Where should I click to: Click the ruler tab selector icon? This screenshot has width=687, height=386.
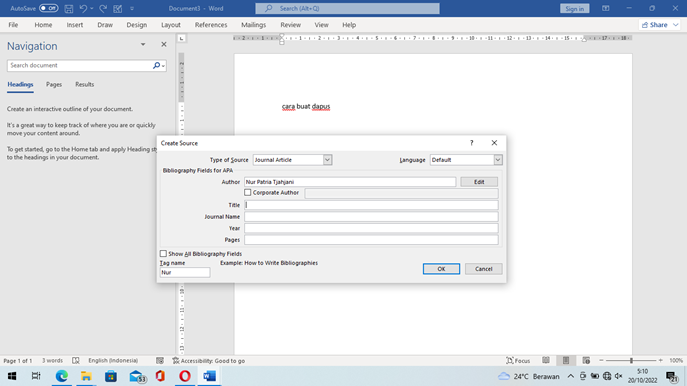[181, 39]
